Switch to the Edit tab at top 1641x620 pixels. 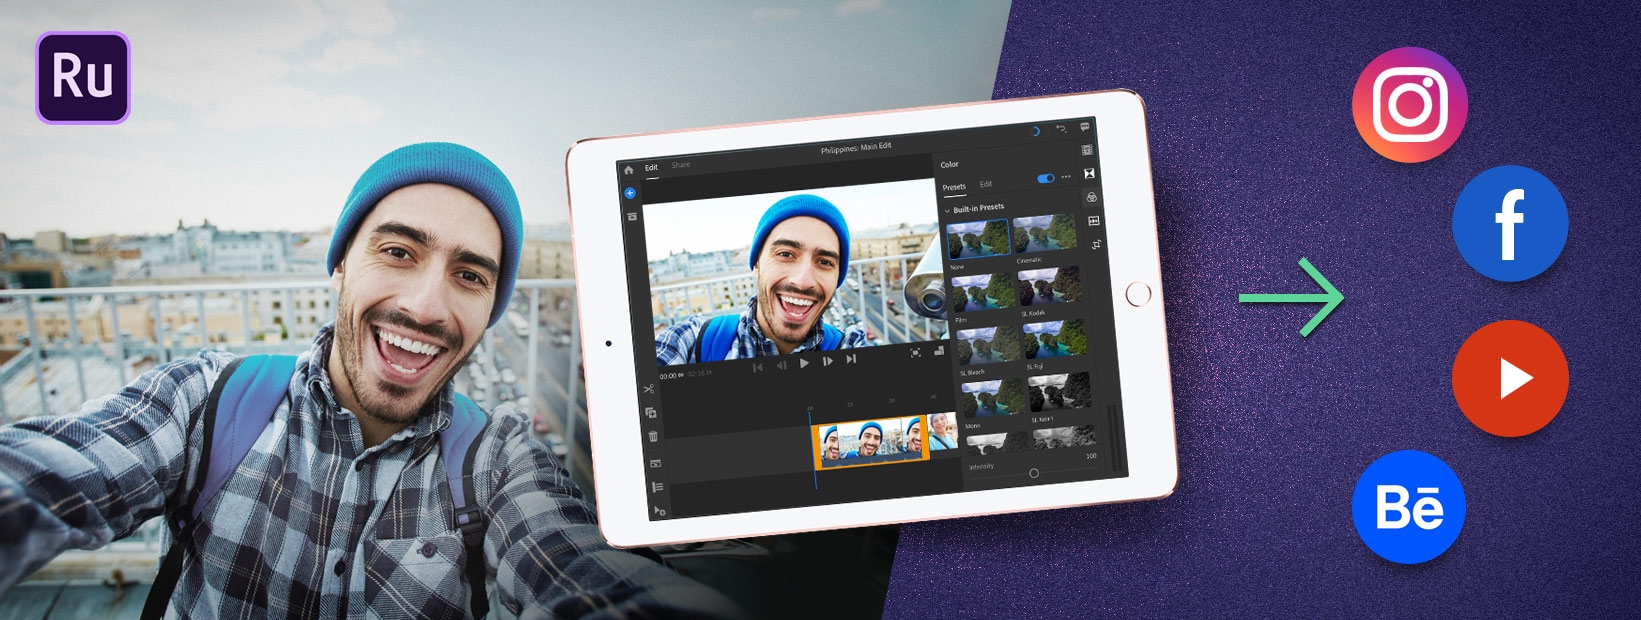[651, 168]
